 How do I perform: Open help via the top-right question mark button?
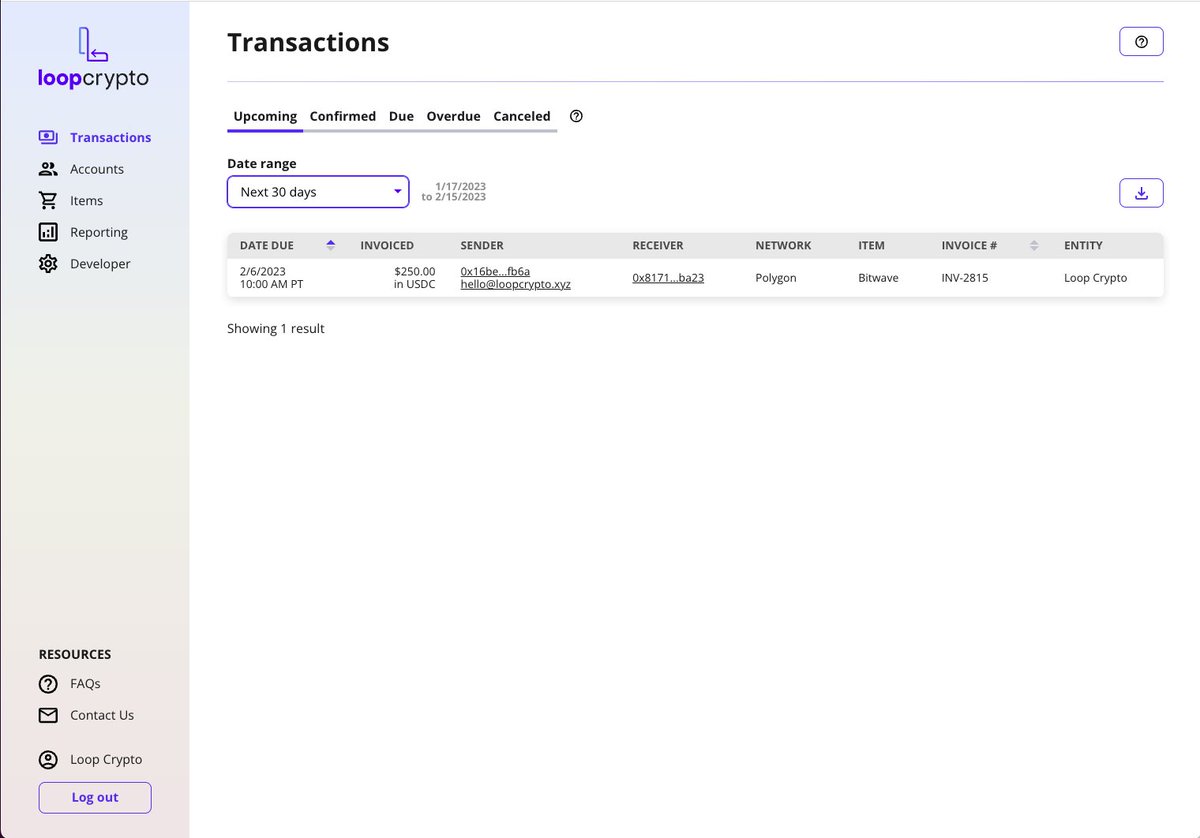[1141, 42]
